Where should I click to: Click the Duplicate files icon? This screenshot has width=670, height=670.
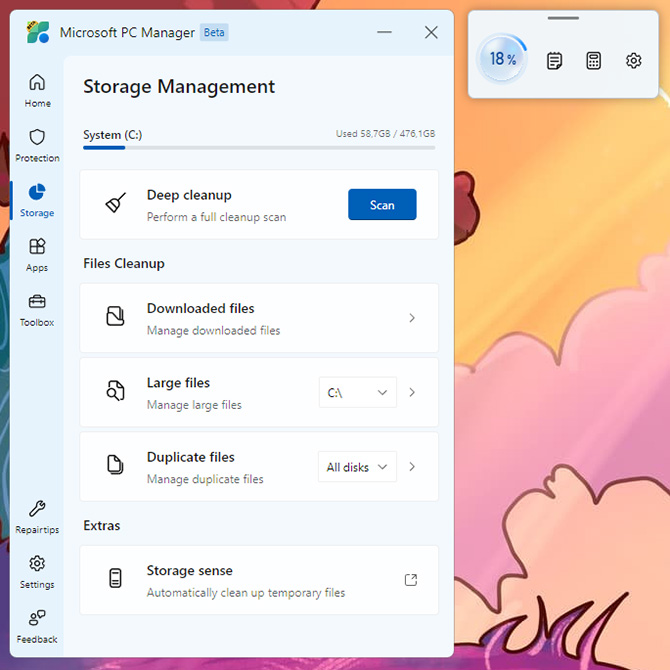click(115, 464)
